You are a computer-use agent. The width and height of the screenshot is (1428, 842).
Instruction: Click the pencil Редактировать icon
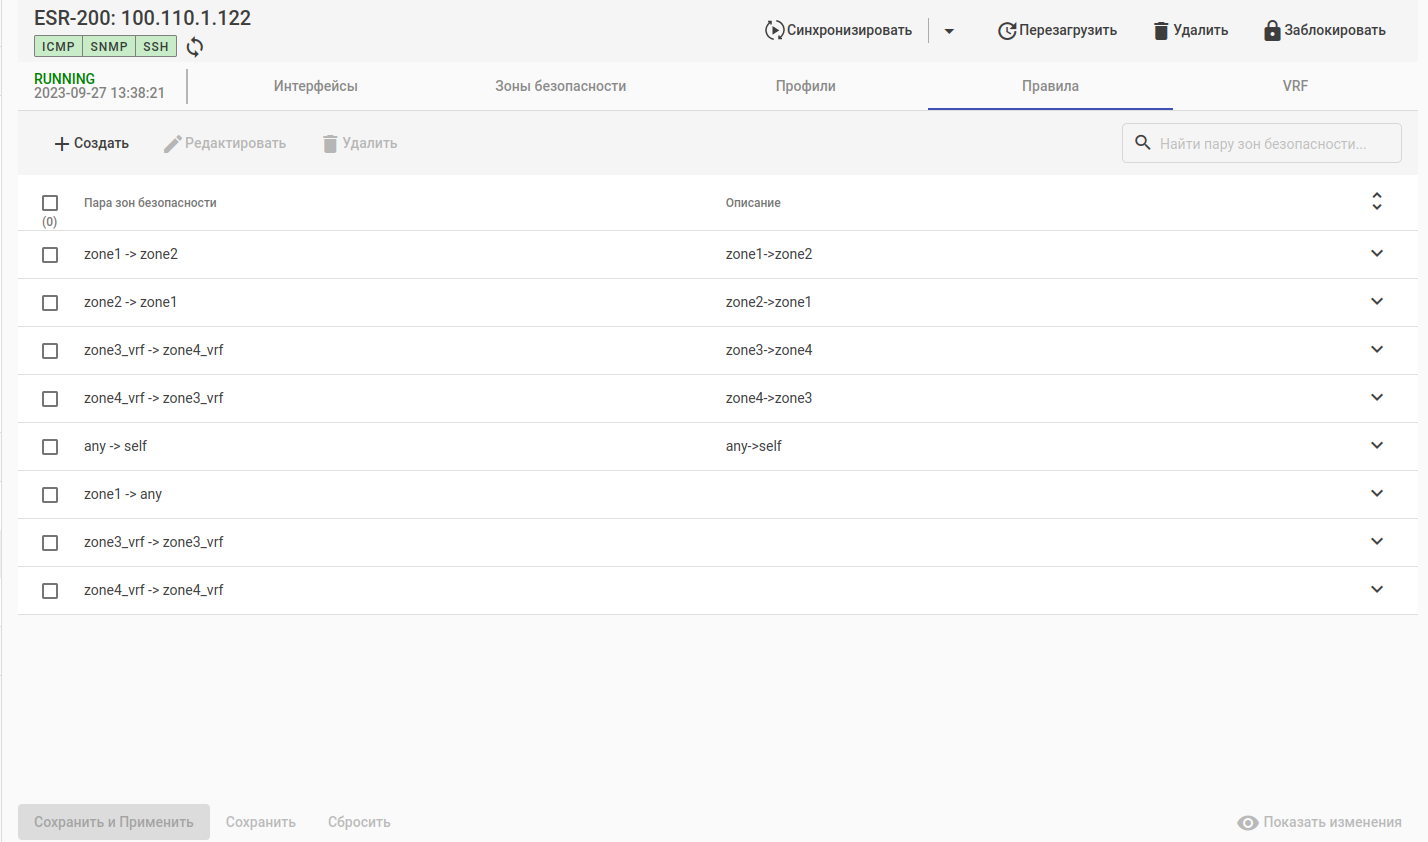click(172, 144)
